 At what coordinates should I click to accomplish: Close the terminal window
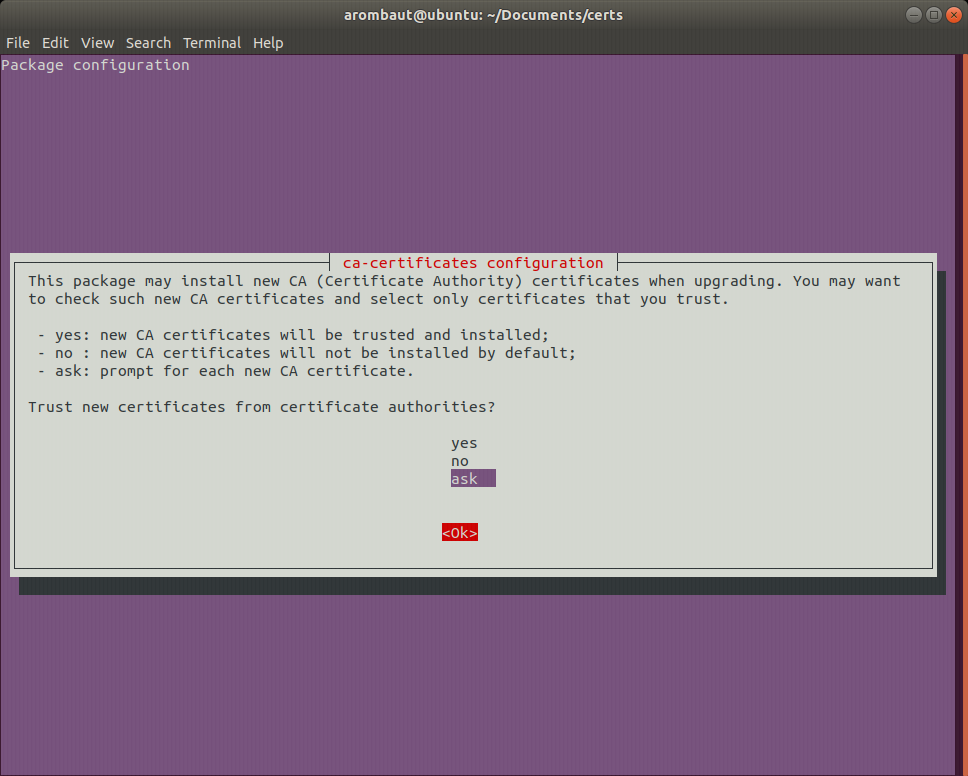point(952,15)
